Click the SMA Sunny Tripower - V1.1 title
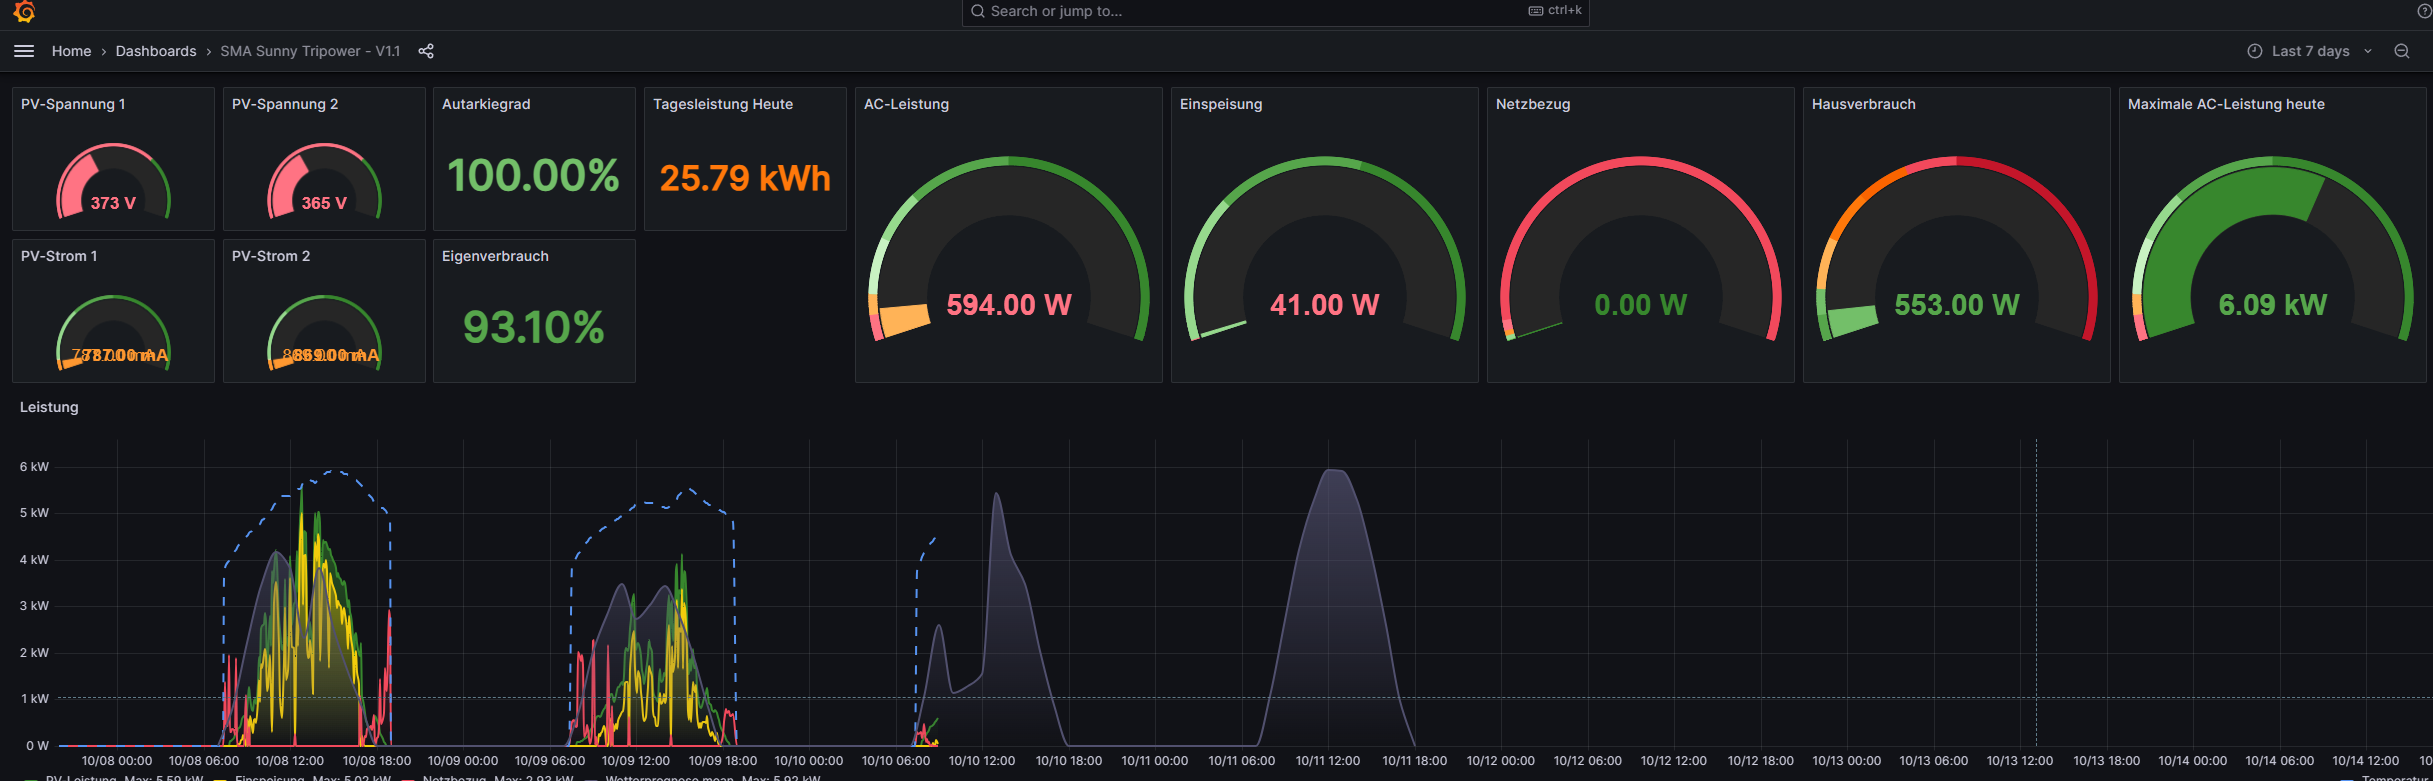The height and width of the screenshot is (781, 2433). click(x=310, y=51)
